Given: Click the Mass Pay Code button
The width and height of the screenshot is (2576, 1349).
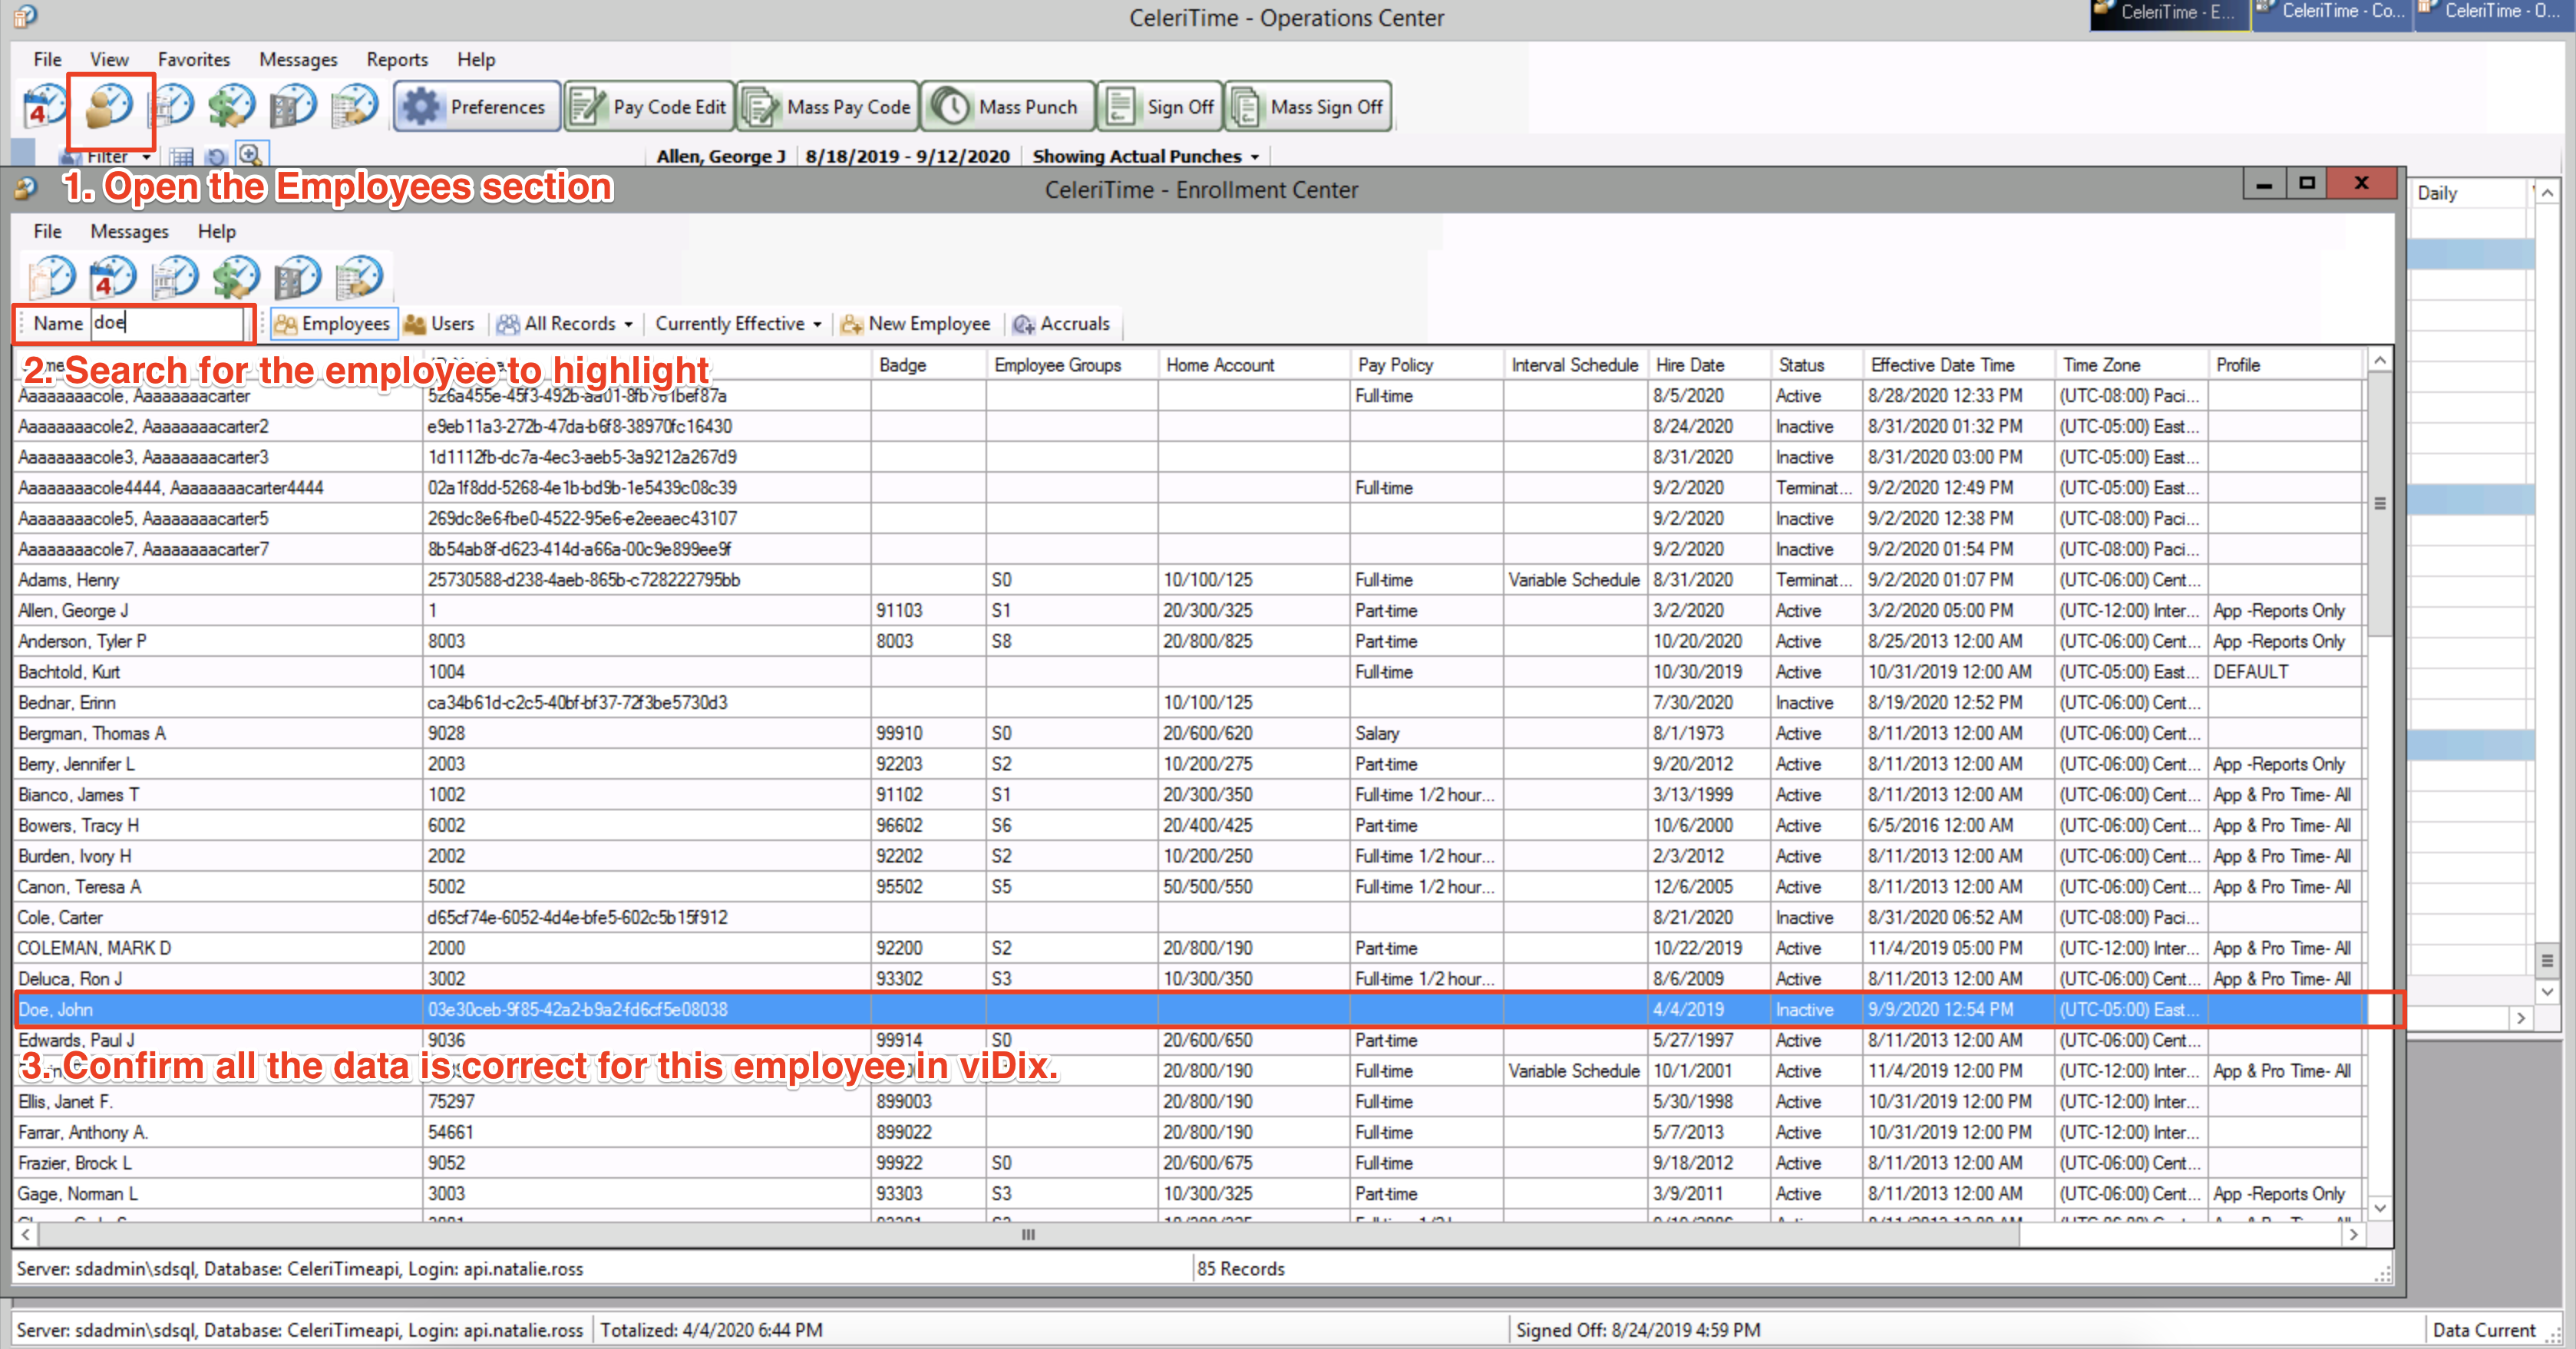Looking at the screenshot, I should tap(828, 106).
